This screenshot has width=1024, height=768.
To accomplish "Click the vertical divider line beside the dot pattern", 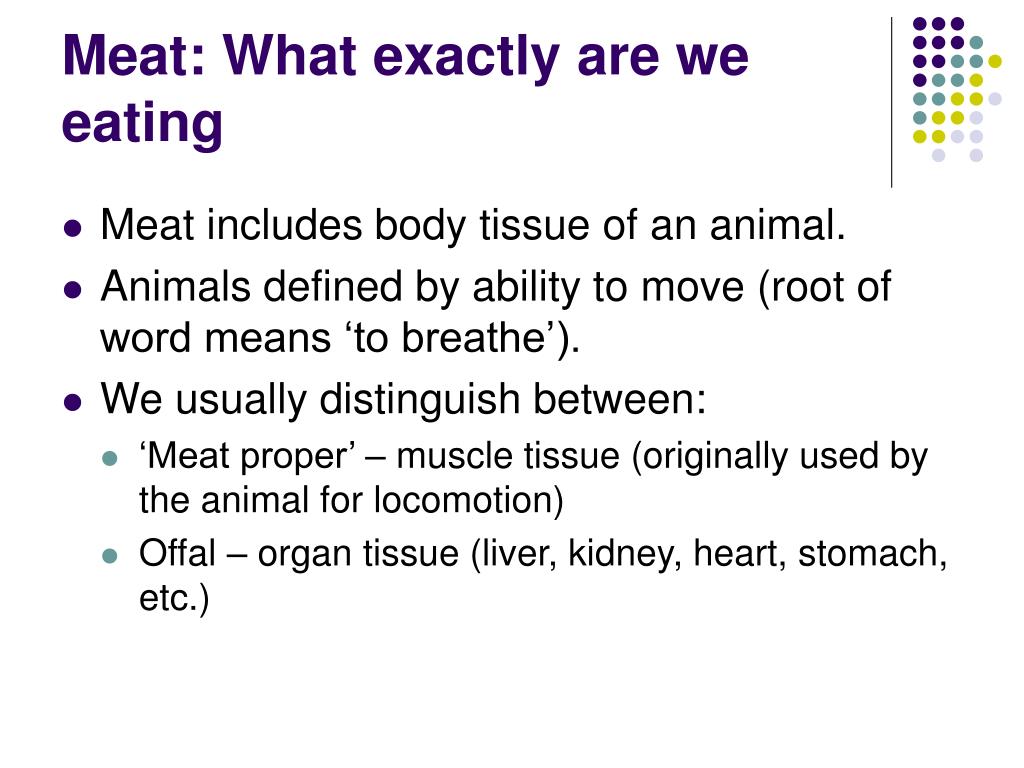I will [x=891, y=103].
